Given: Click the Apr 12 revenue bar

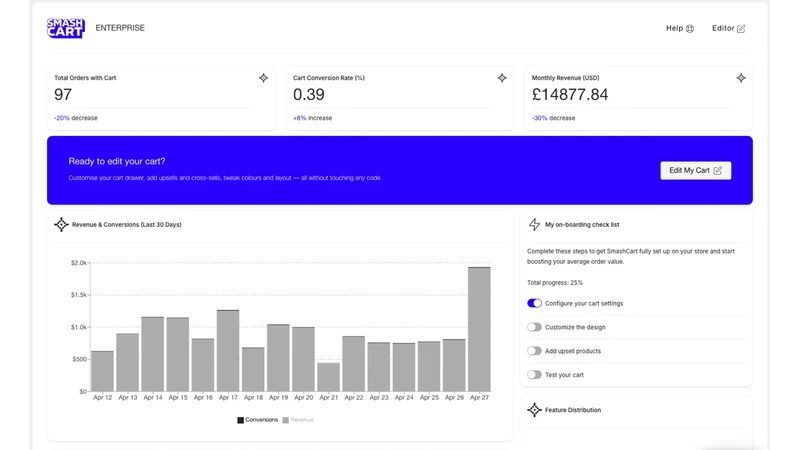Looking at the screenshot, I should tap(103, 371).
